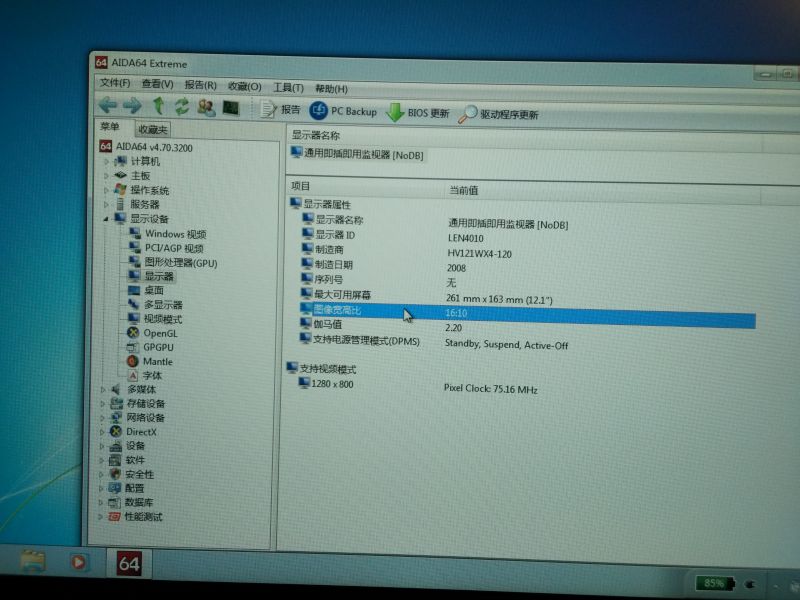Click BIOS 更新 toolbar button

pos(418,113)
